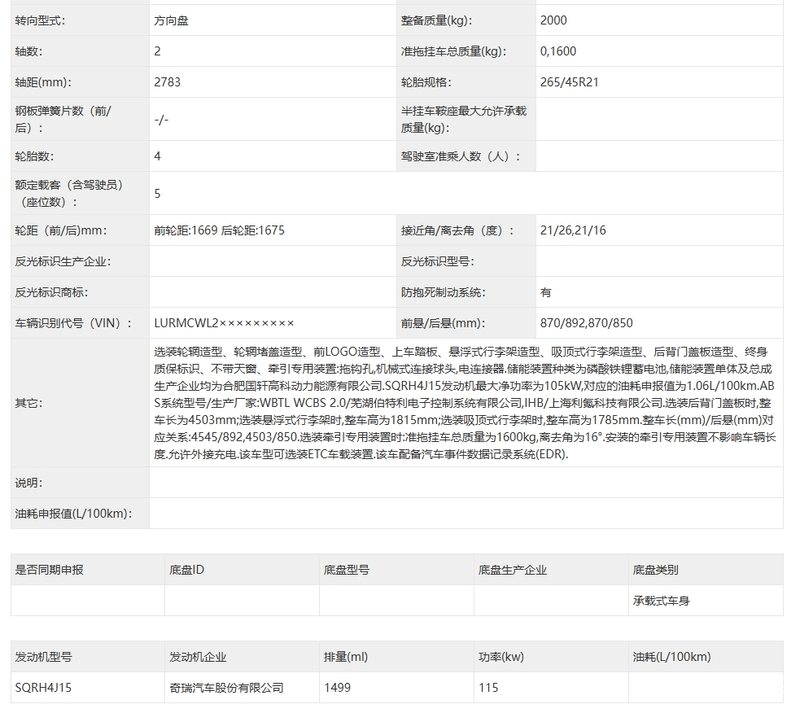
Task: Click the track width value 前轮距:1669 后轮距:1675
Action: click(219, 230)
